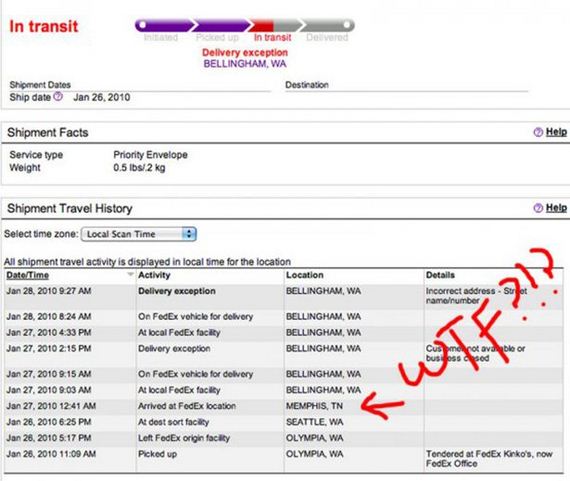Image resolution: width=570 pixels, height=481 pixels.
Task: Click 'Jan 27, 2010 9:03 AM' date cell
Action: (49, 390)
